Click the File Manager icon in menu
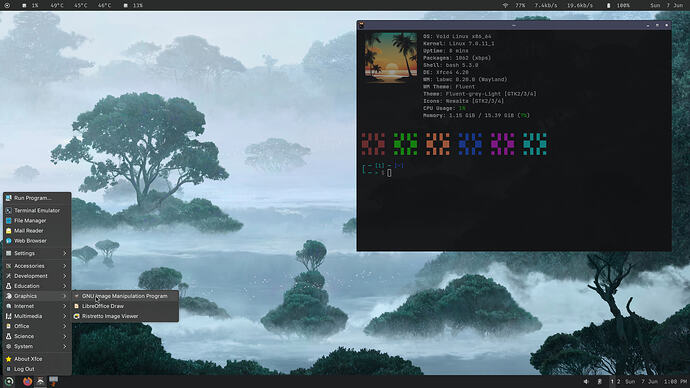This screenshot has width=690, height=388. coord(8,220)
